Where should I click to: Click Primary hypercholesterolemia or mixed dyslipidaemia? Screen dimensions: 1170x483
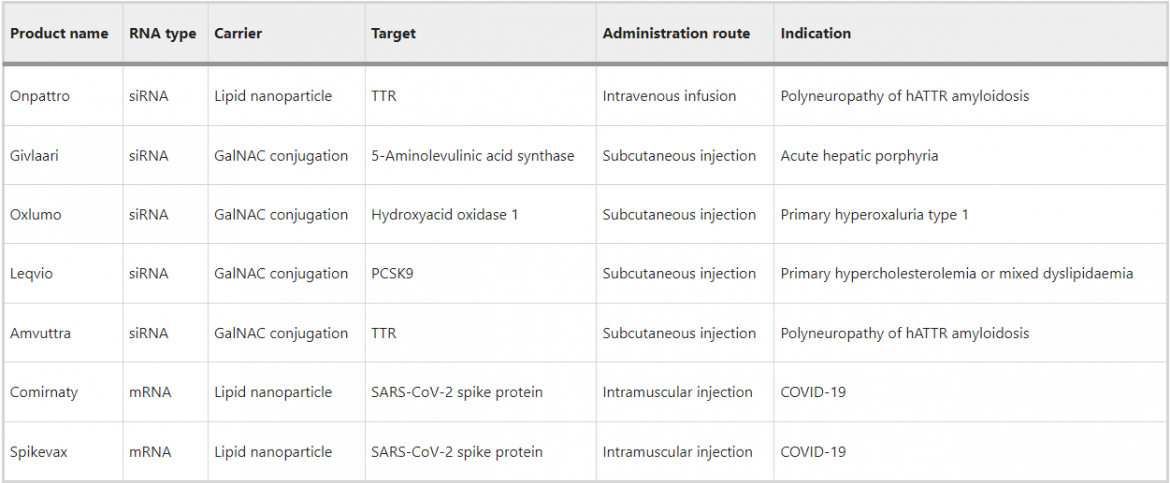(x=957, y=274)
